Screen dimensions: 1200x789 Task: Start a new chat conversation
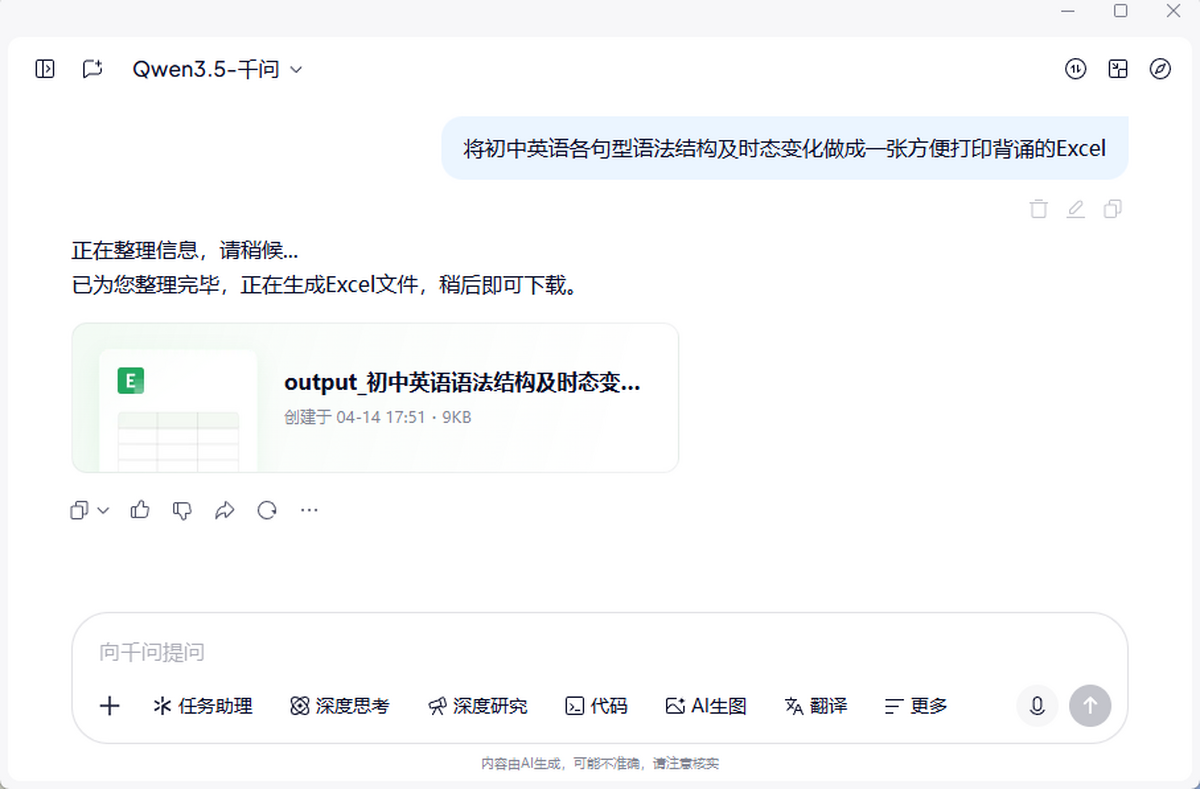(92, 69)
